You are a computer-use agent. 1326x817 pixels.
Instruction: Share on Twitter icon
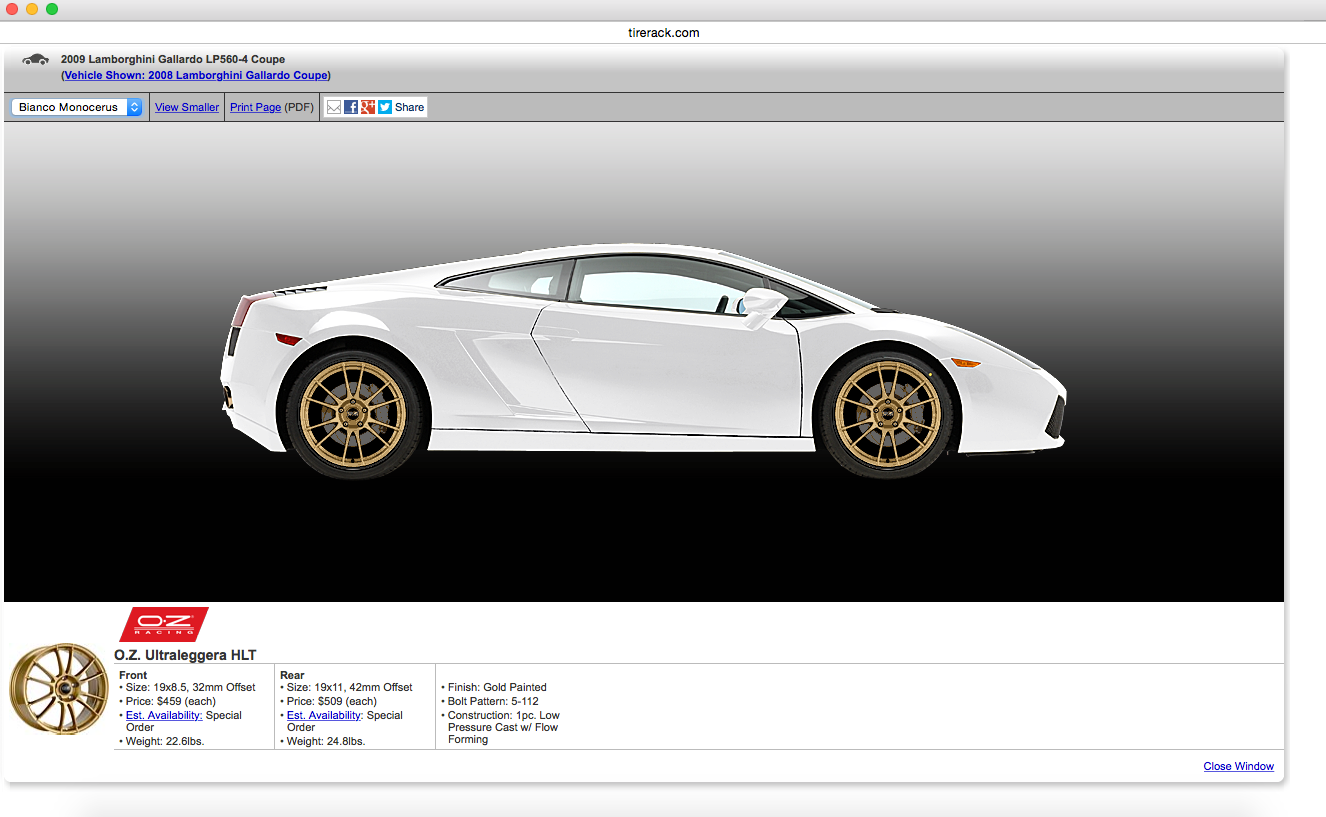click(385, 107)
